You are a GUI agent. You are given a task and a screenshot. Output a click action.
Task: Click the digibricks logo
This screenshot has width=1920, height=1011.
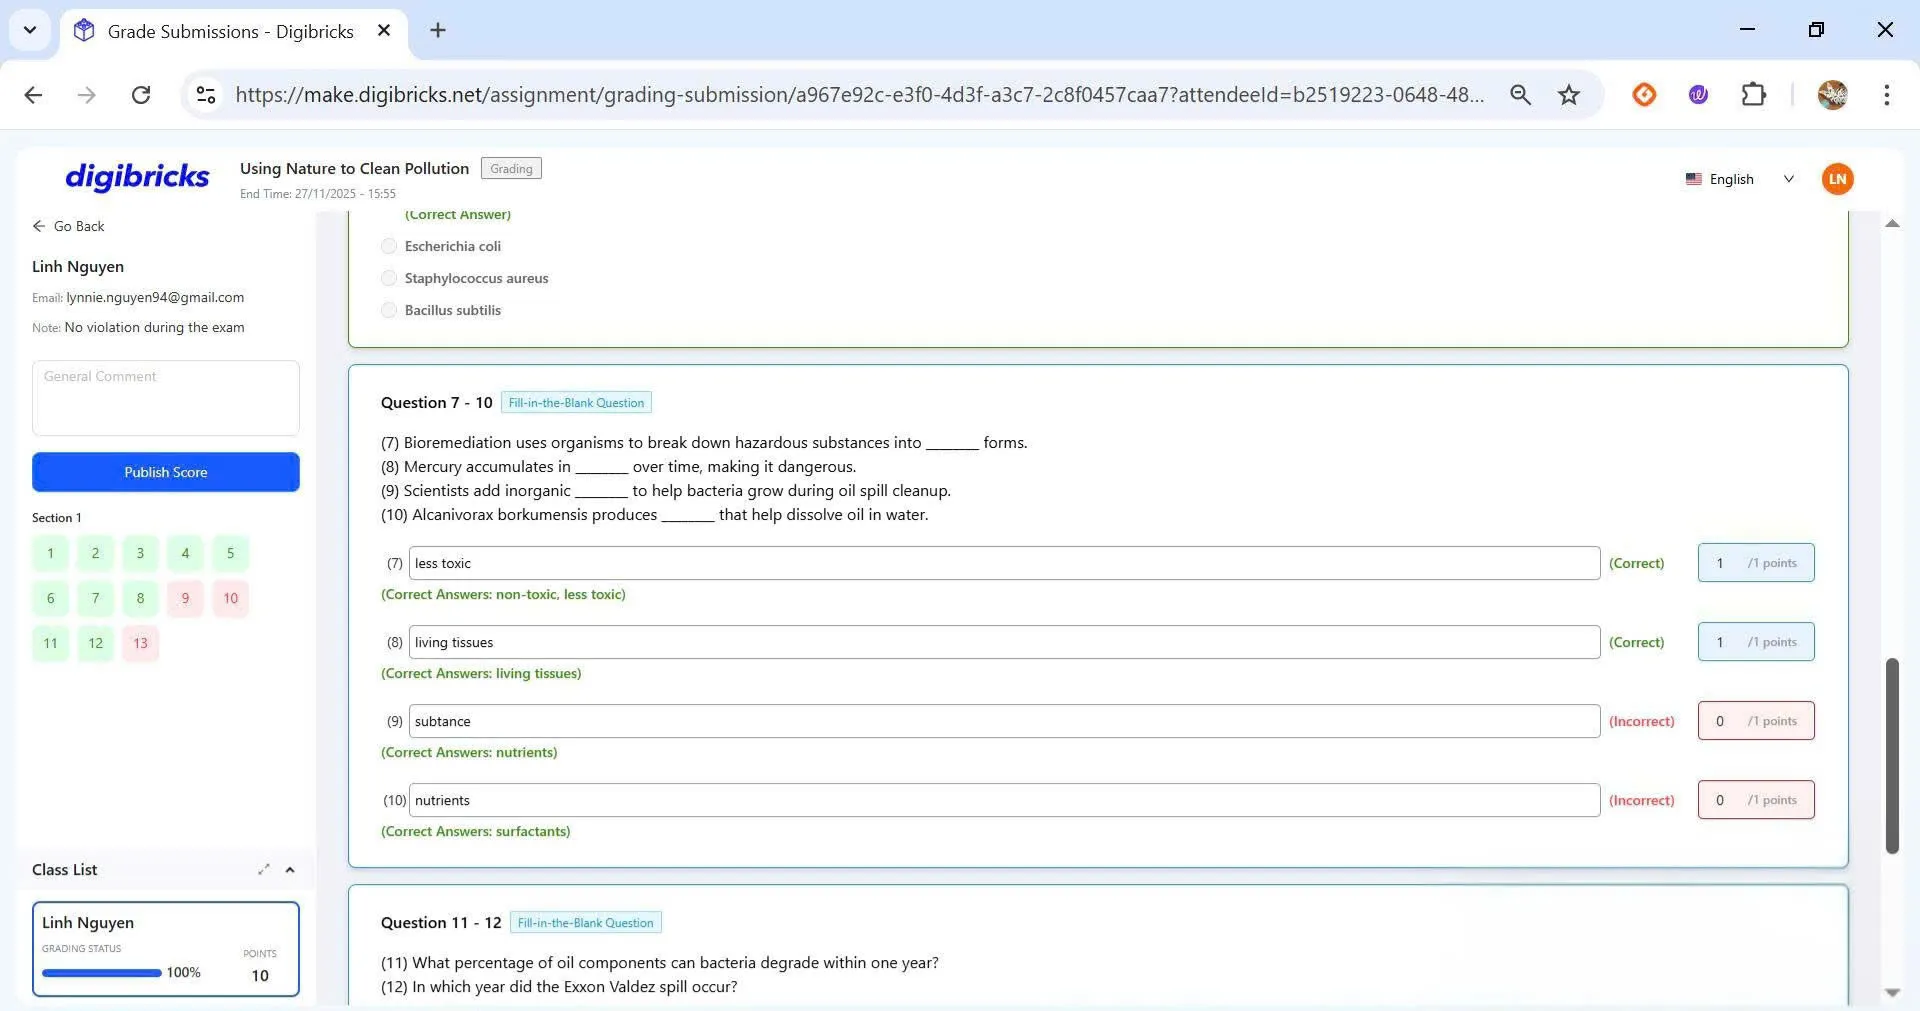click(x=137, y=177)
